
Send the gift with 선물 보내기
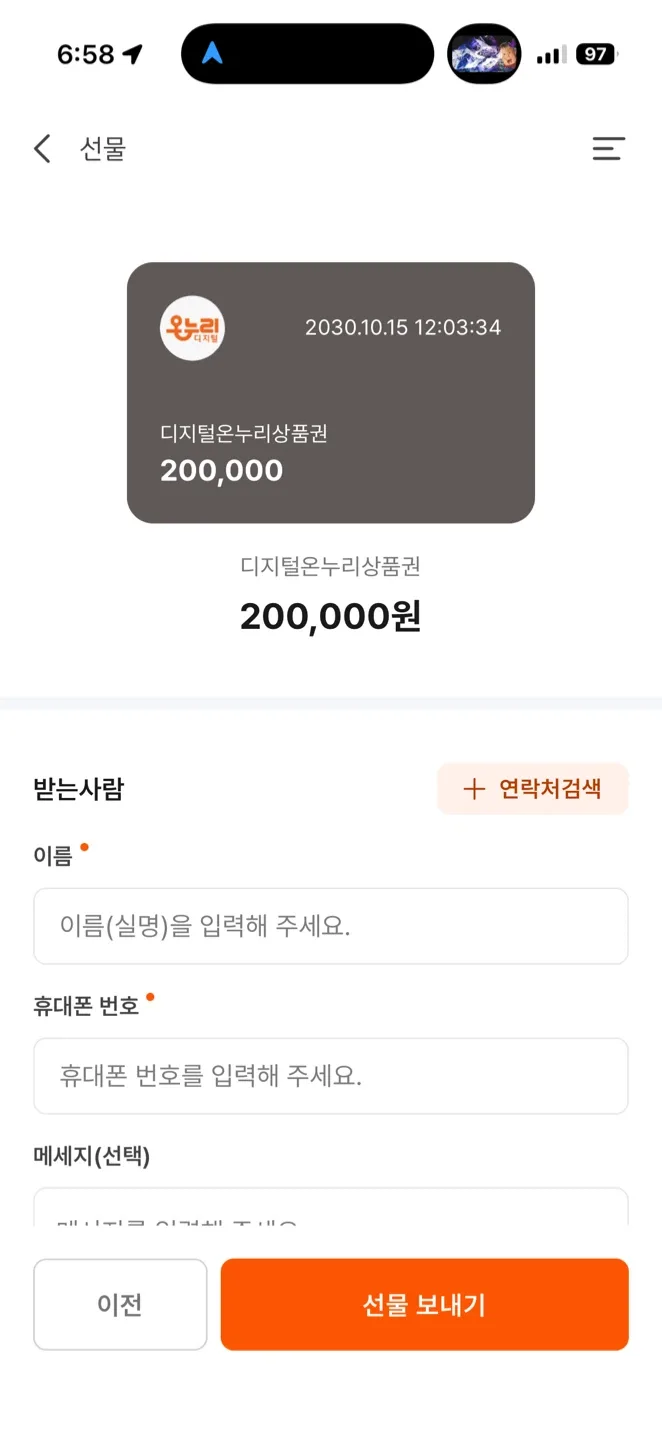tap(424, 1304)
